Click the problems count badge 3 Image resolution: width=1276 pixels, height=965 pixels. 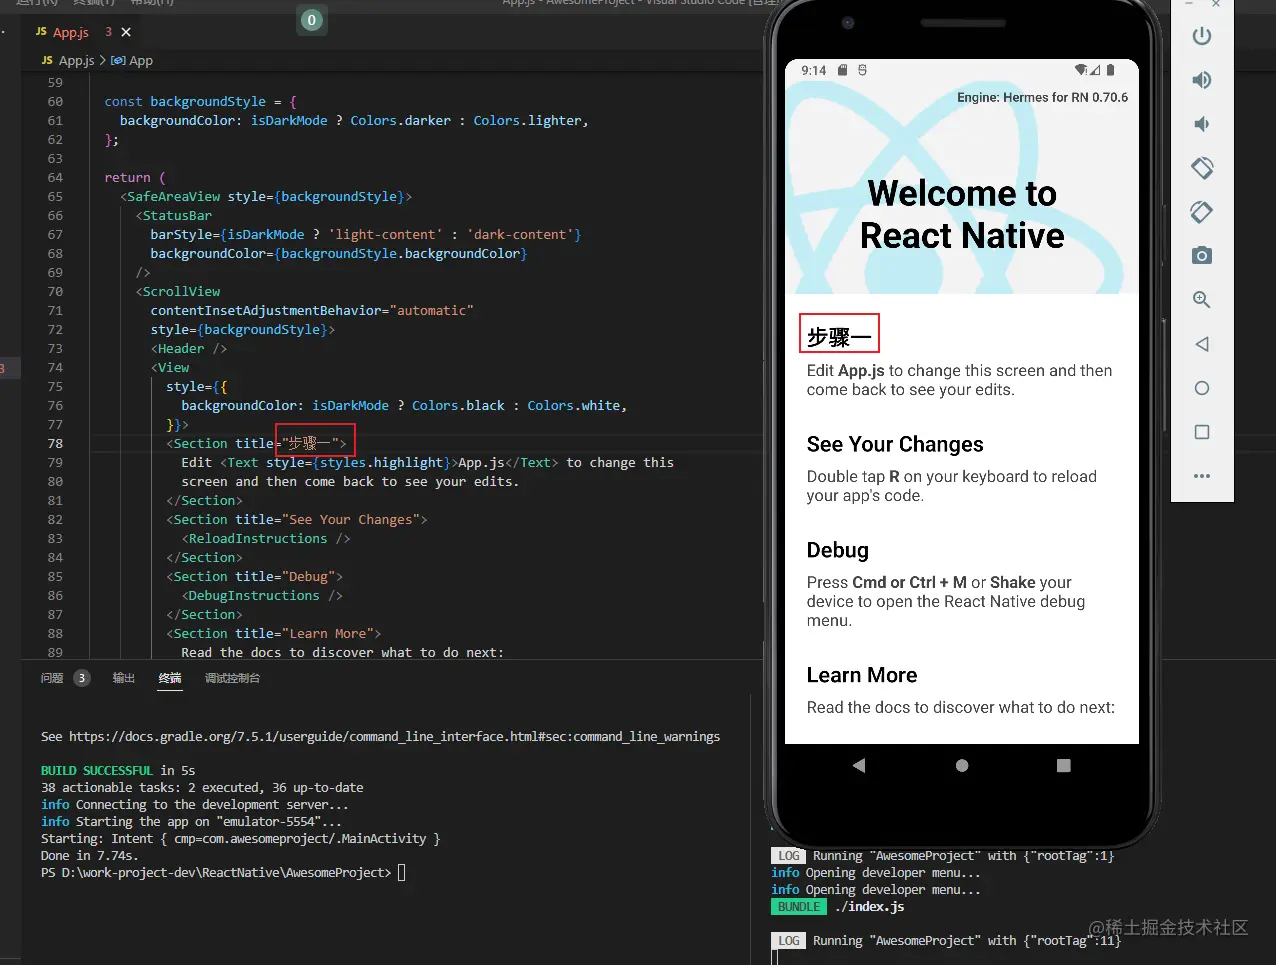pyautogui.click(x=82, y=678)
